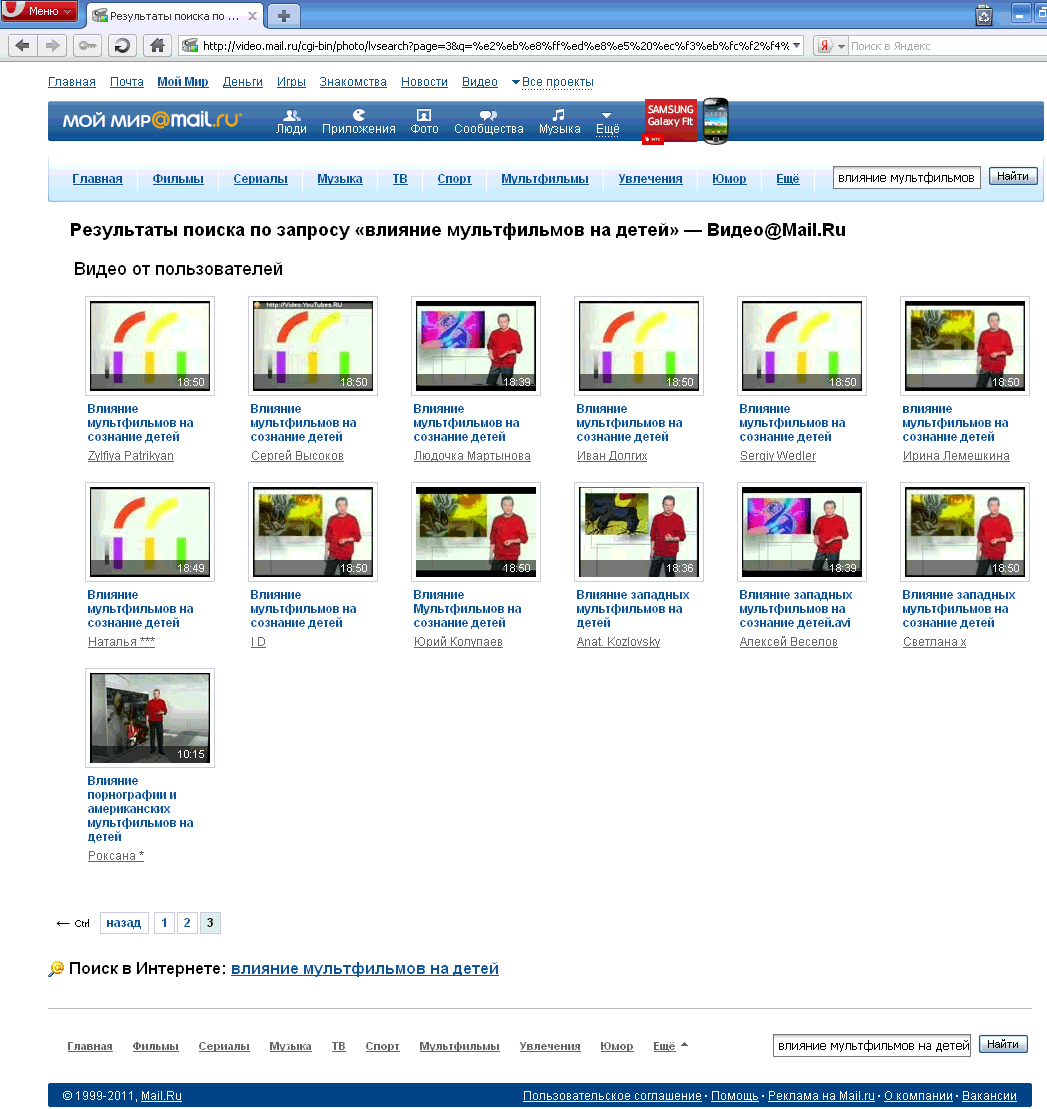Open Люди section in Мой Мир header
Viewport: 1047px width, 1109px height.
(291, 122)
